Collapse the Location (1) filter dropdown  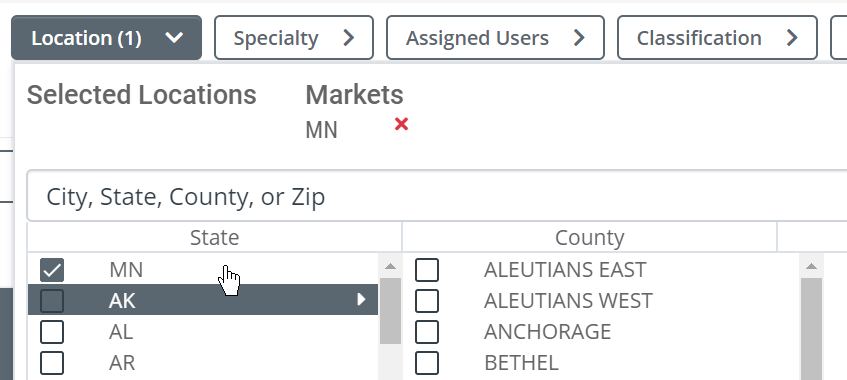pos(106,38)
